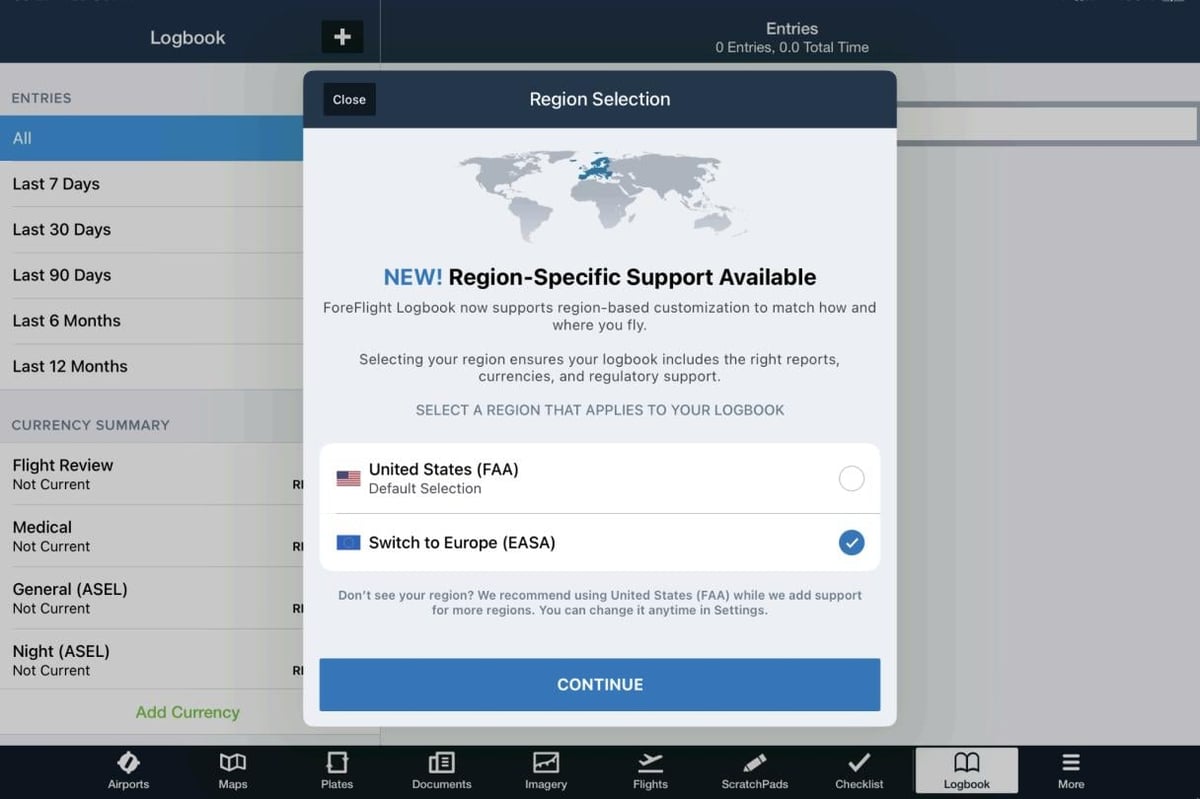Switch to the Logbook tab
Viewport: 1200px width, 799px height.
click(965, 769)
